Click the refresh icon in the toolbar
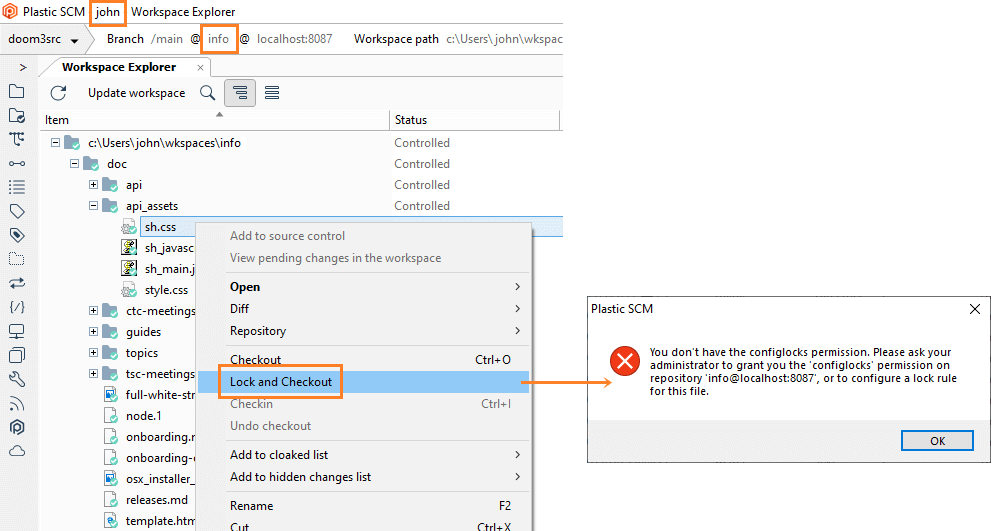The width and height of the screenshot is (995, 531). [x=58, y=93]
